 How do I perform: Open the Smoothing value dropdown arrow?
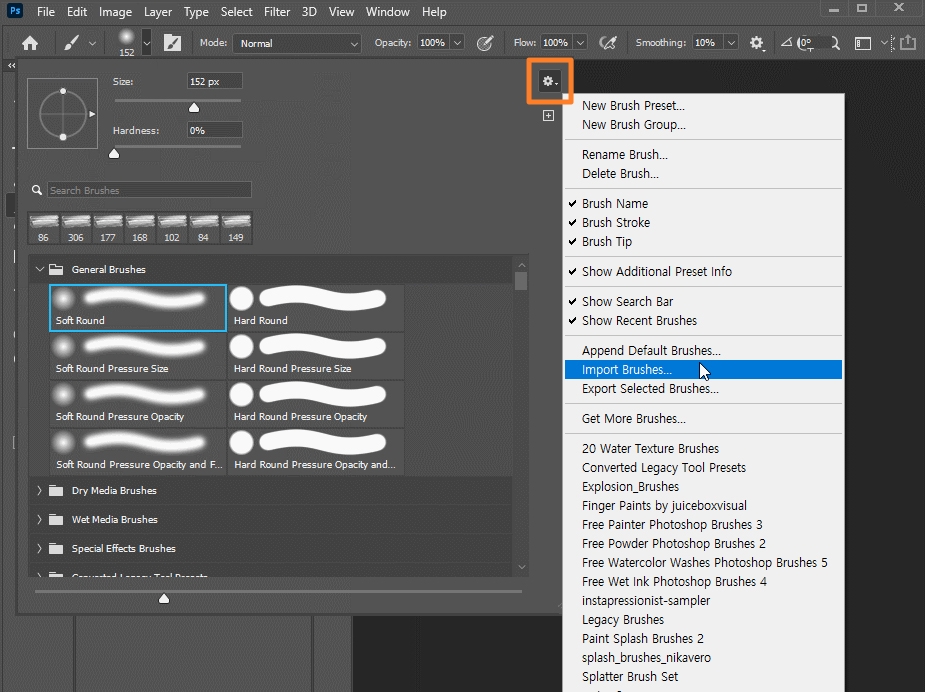coord(732,43)
